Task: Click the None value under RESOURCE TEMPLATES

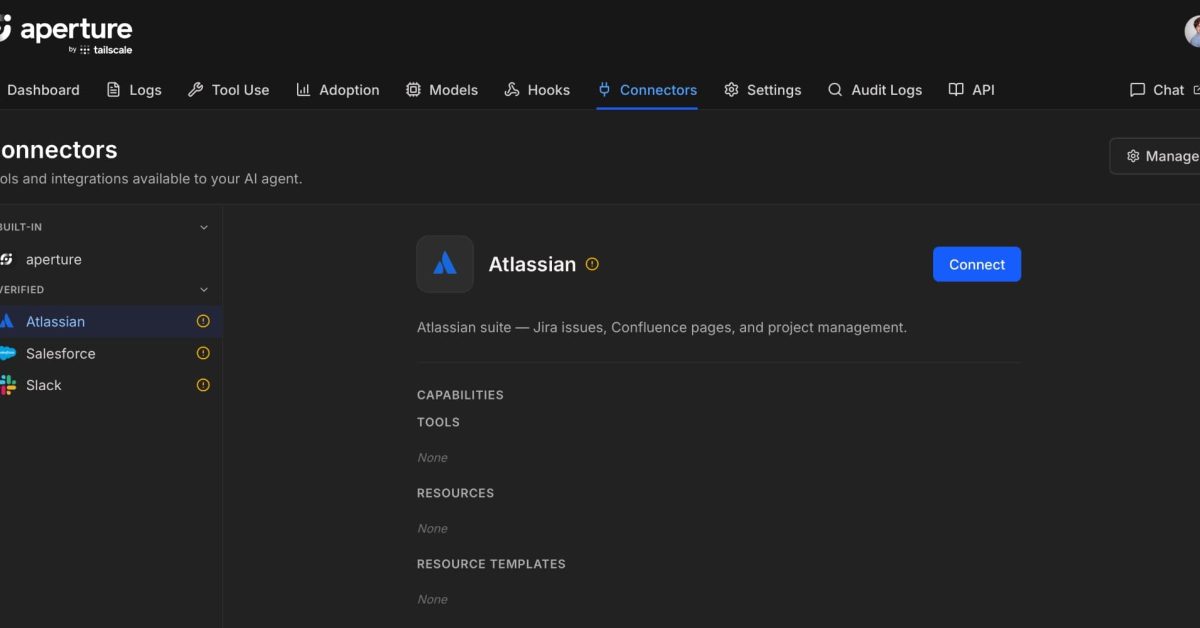Action: tap(432, 599)
